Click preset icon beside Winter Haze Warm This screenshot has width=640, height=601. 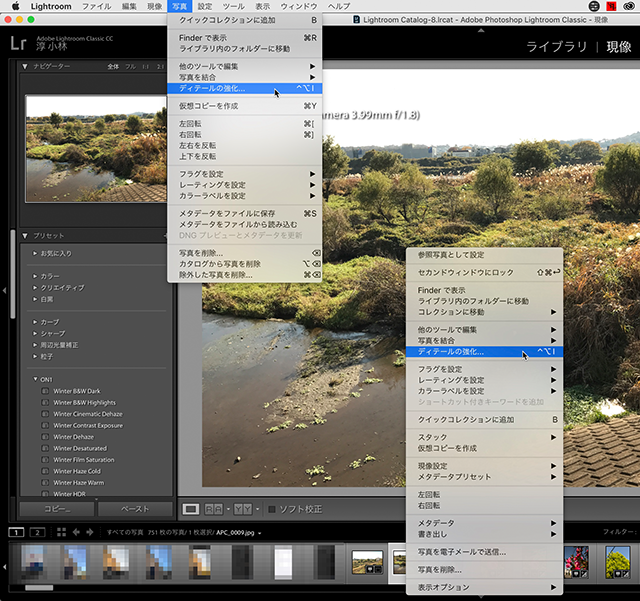(45, 482)
